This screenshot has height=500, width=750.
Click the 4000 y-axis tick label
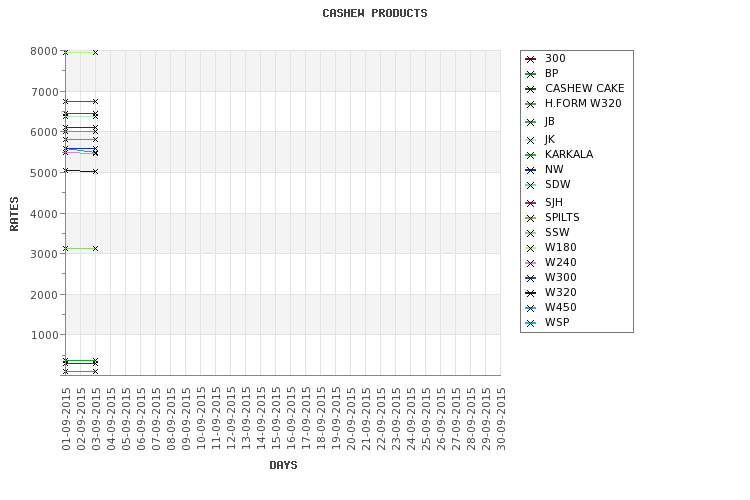pyautogui.click(x=44, y=213)
